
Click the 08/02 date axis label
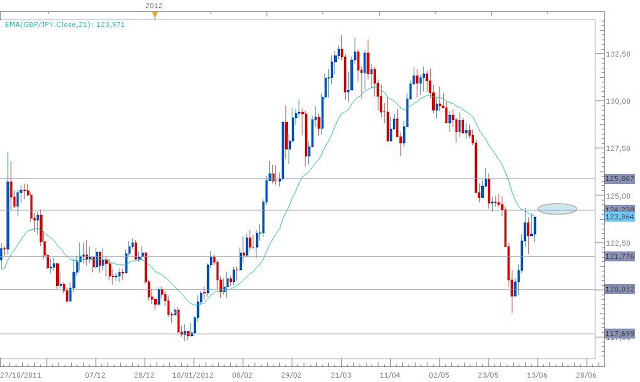[242, 375]
